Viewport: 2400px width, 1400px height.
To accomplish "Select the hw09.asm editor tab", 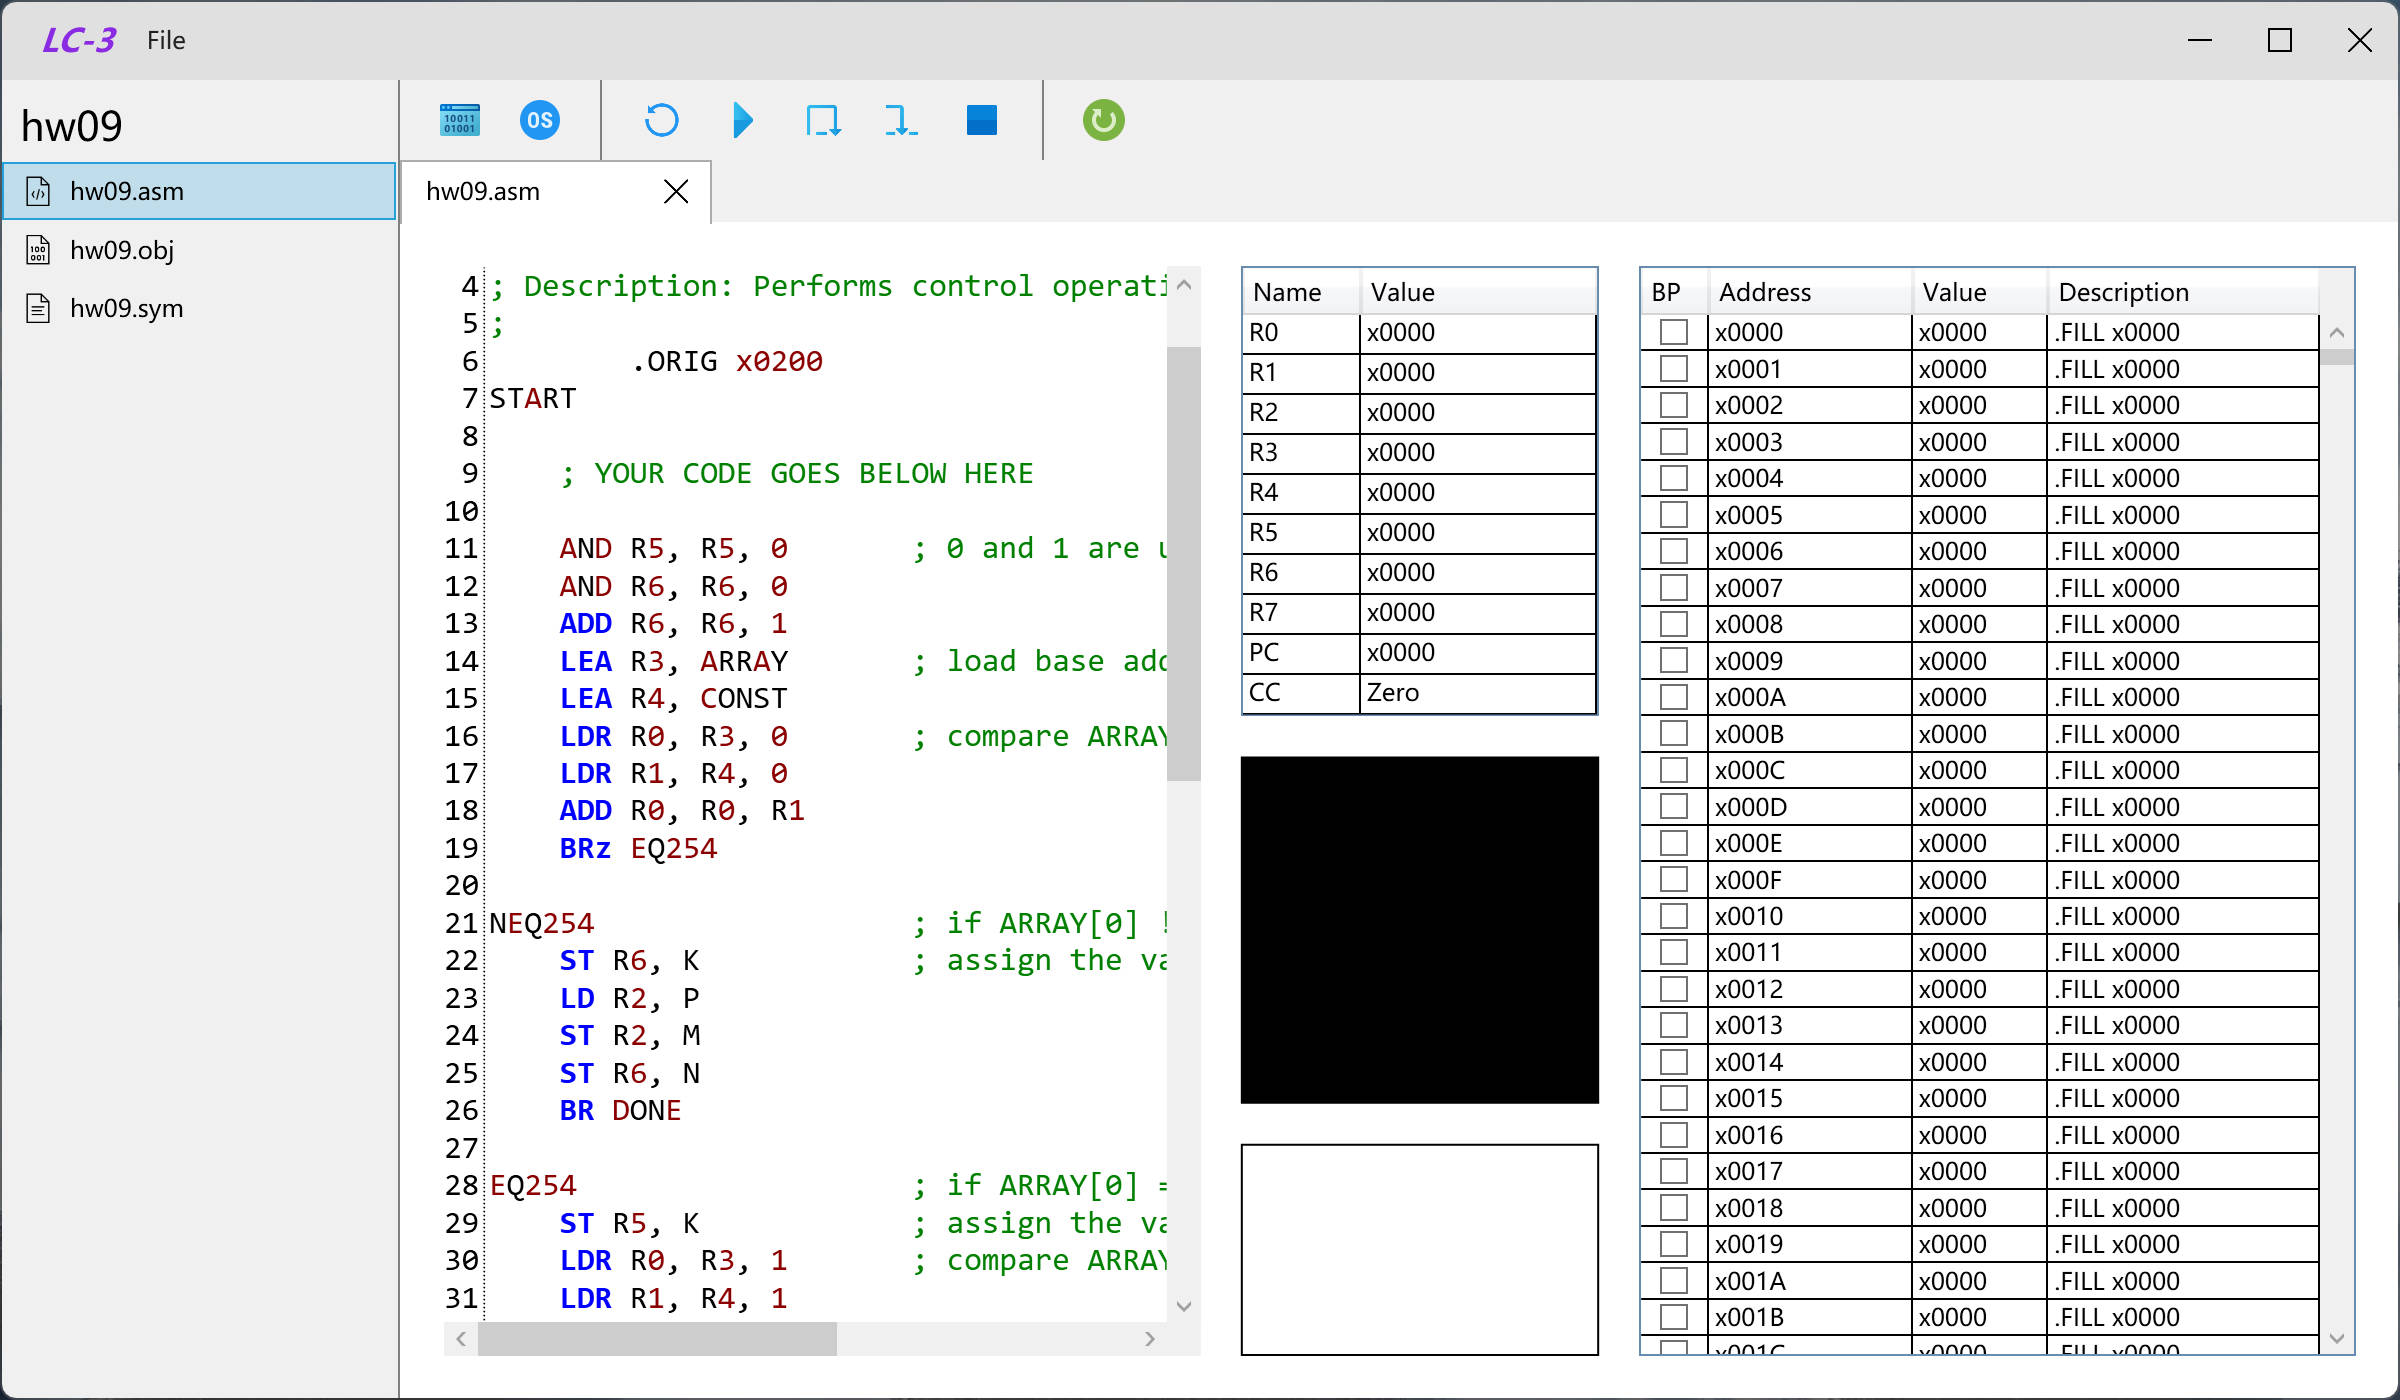I will point(483,191).
